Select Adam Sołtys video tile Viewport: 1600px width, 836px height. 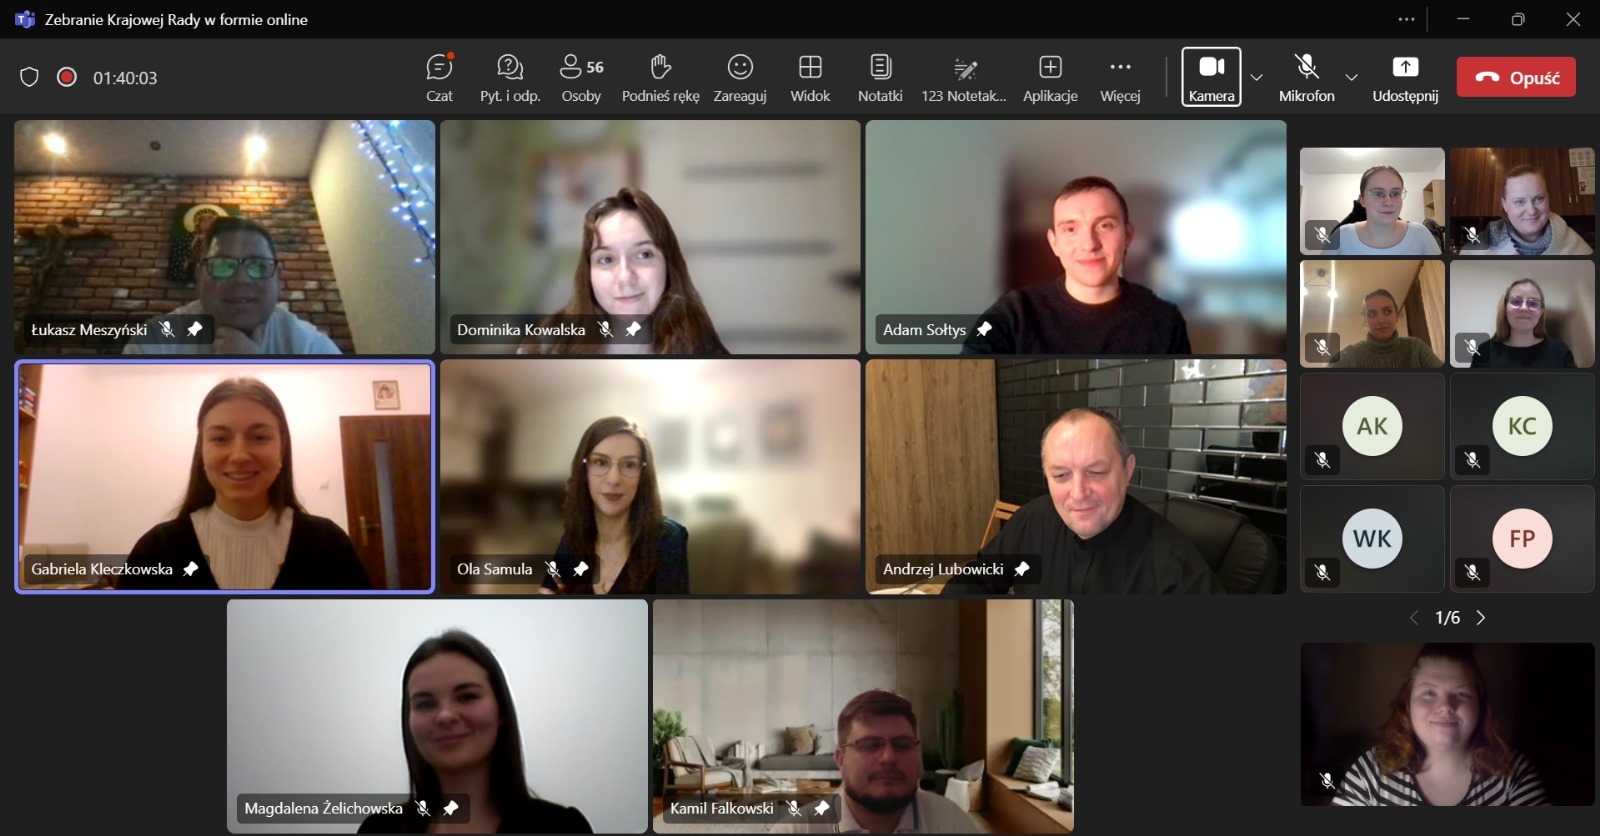(1076, 237)
